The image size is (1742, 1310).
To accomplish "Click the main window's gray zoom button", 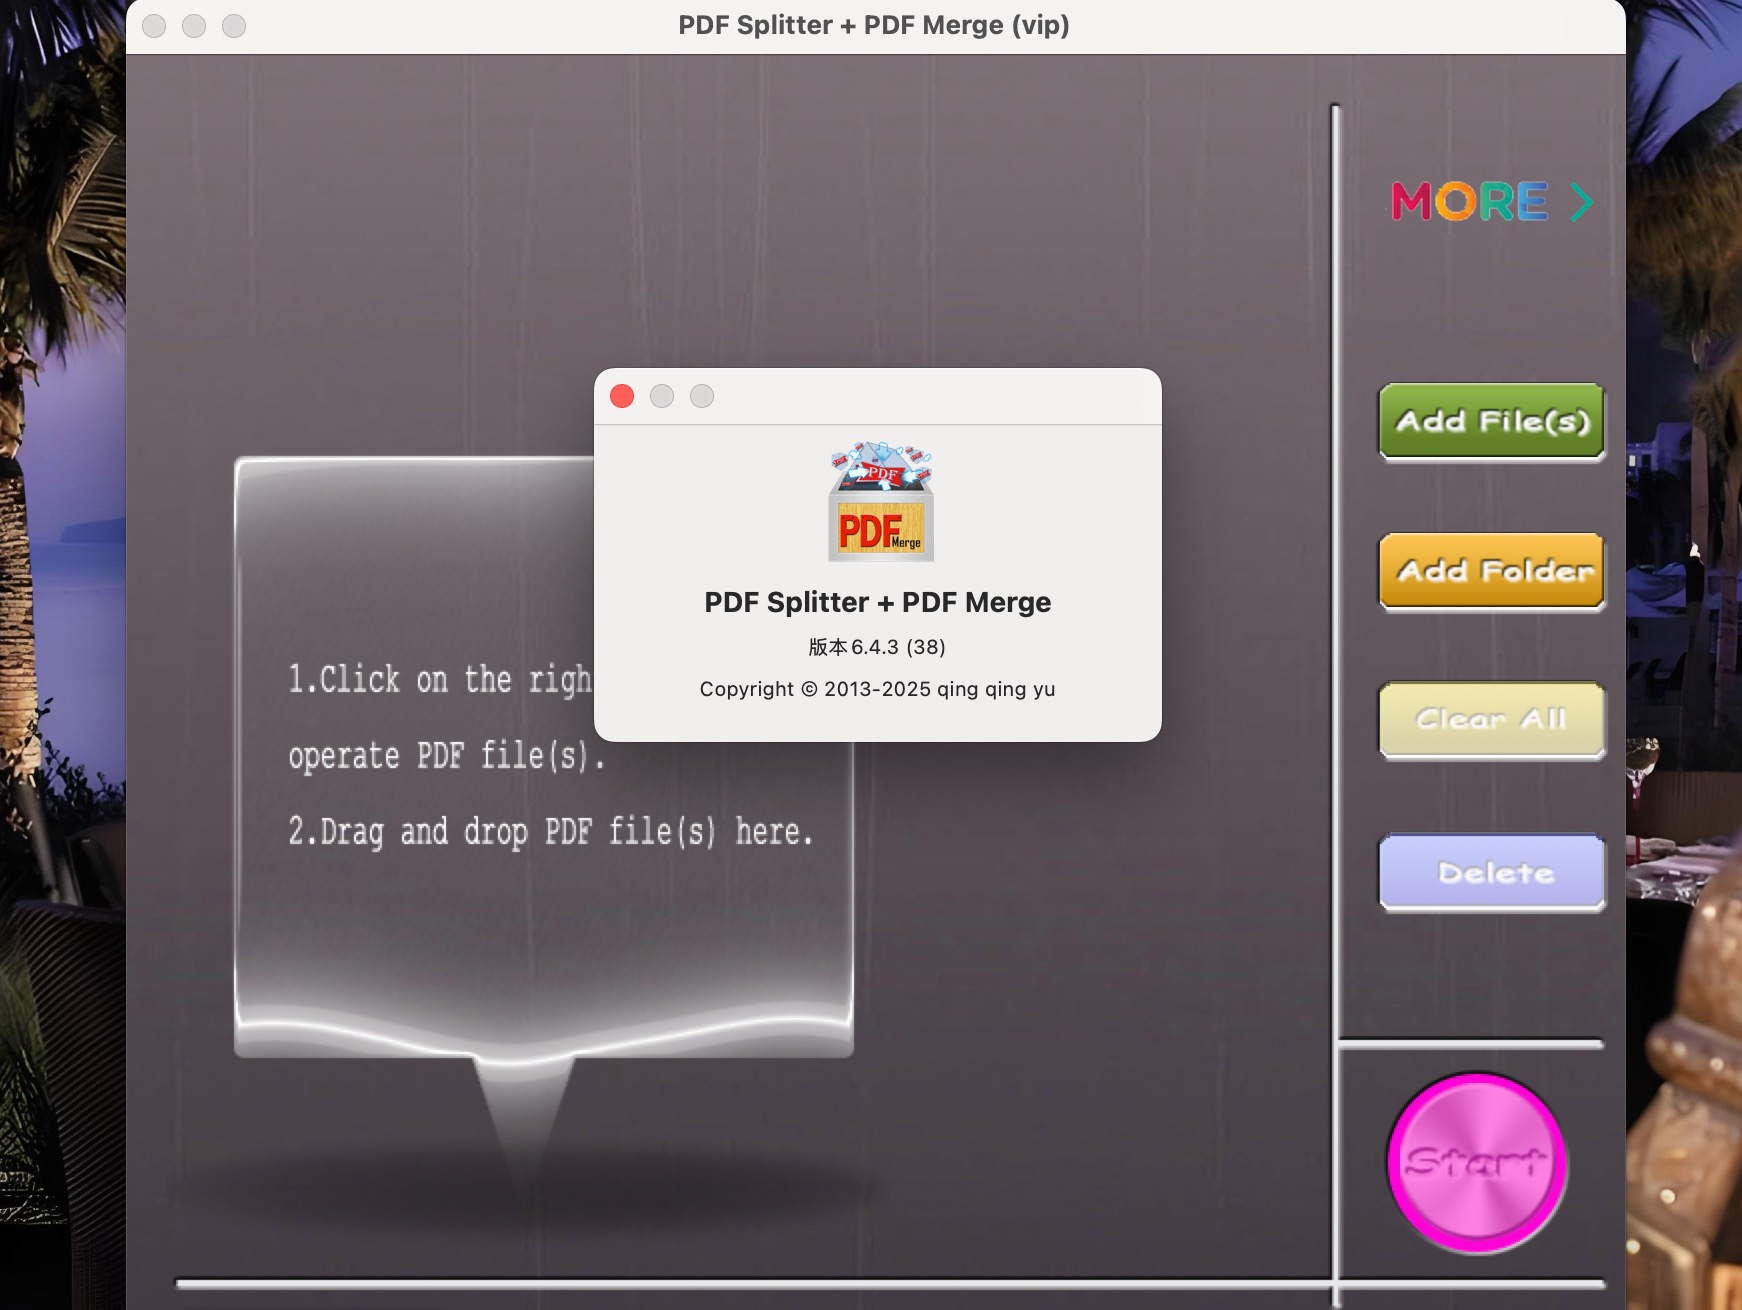I will tap(234, 26).
